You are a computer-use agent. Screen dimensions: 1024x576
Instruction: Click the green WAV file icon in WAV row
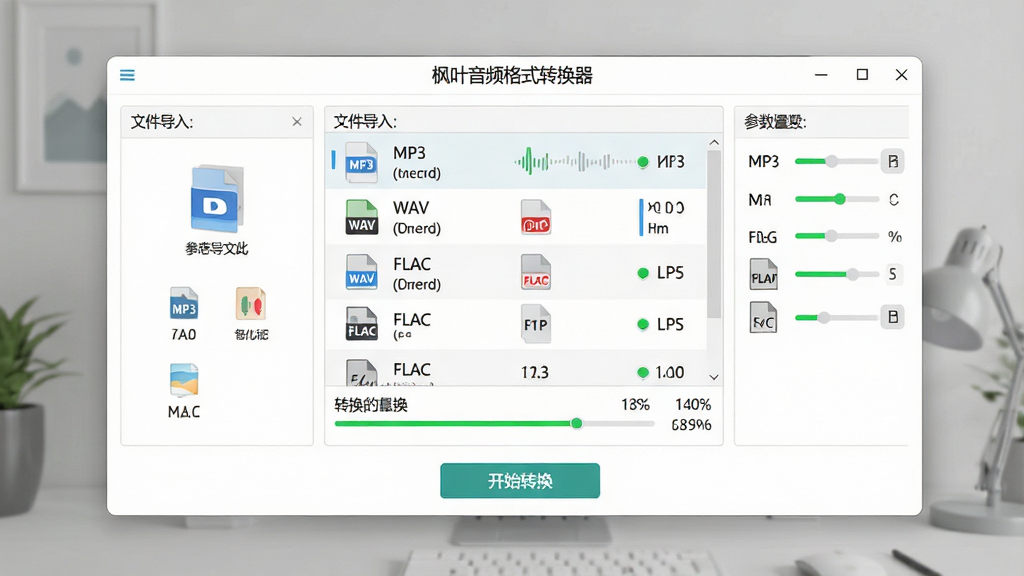pyautogui.click(x=361, y=217)
